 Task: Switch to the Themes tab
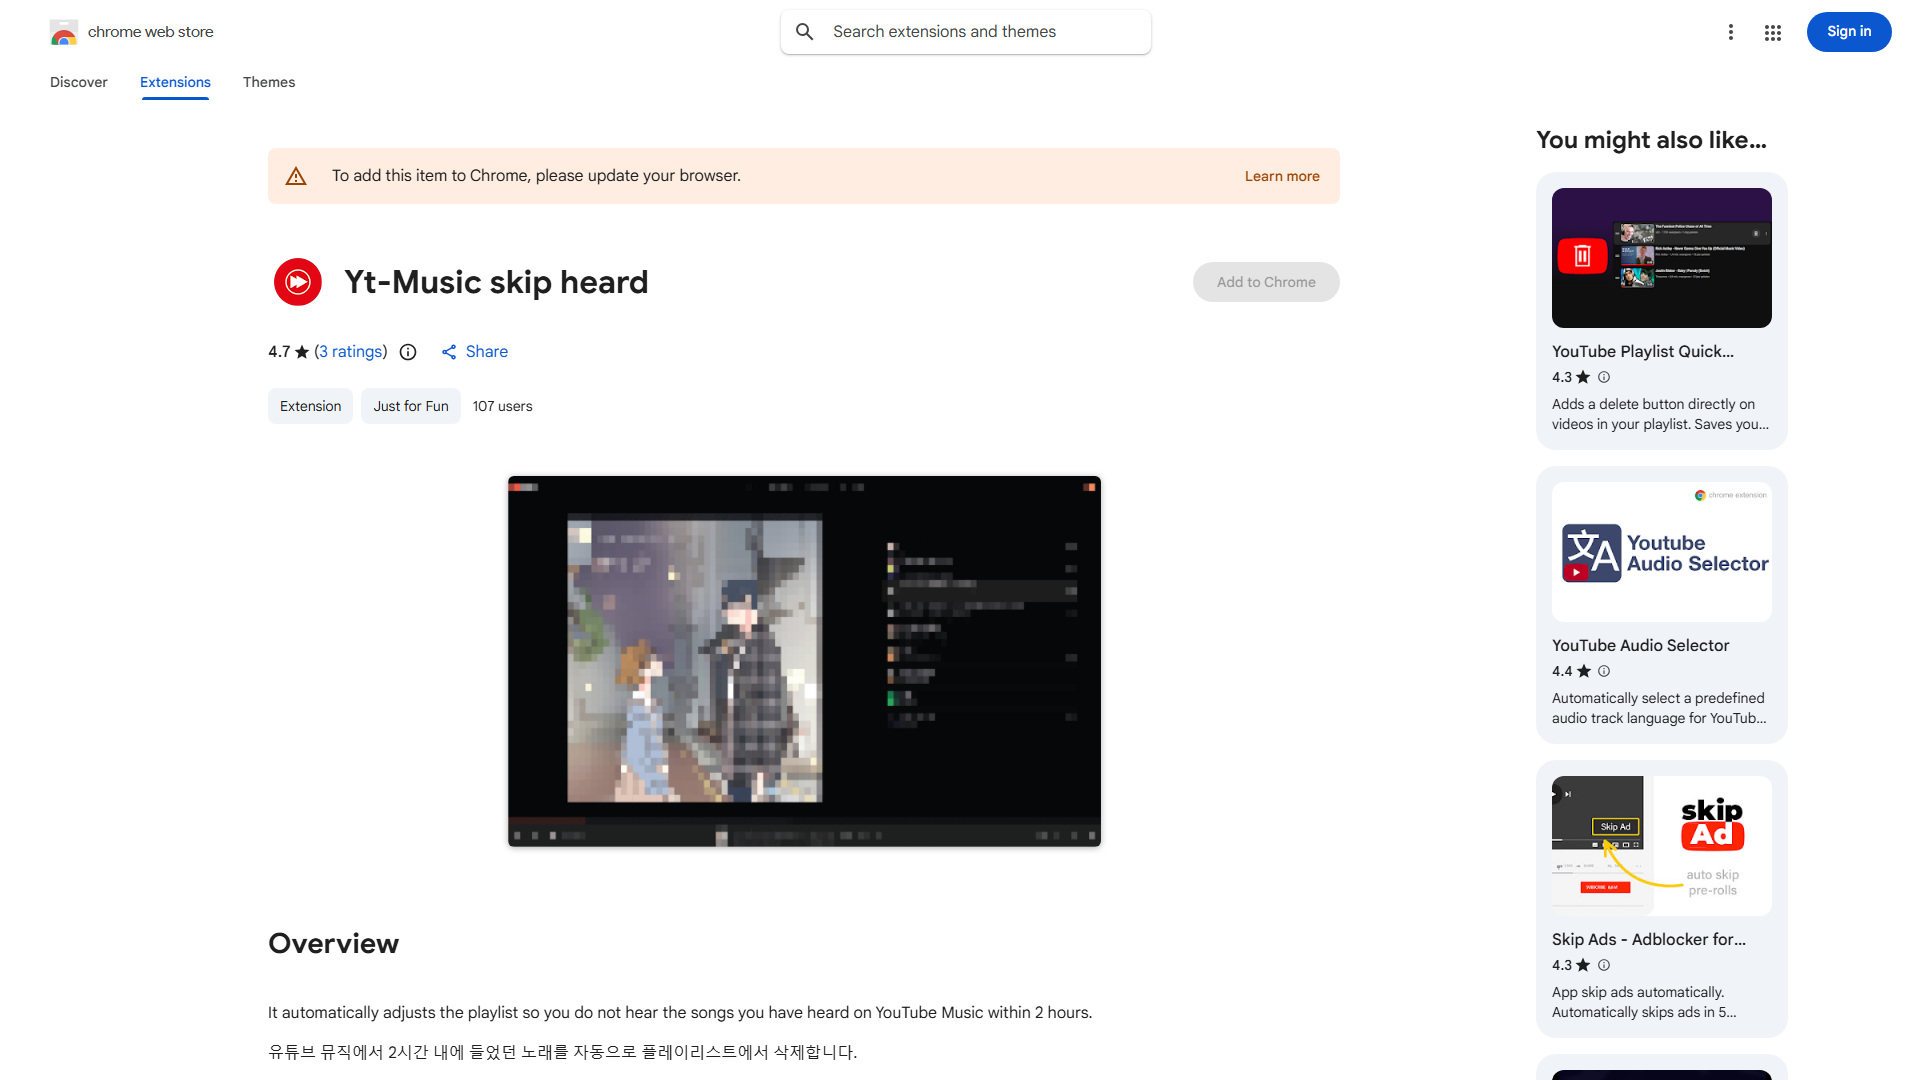268,82
